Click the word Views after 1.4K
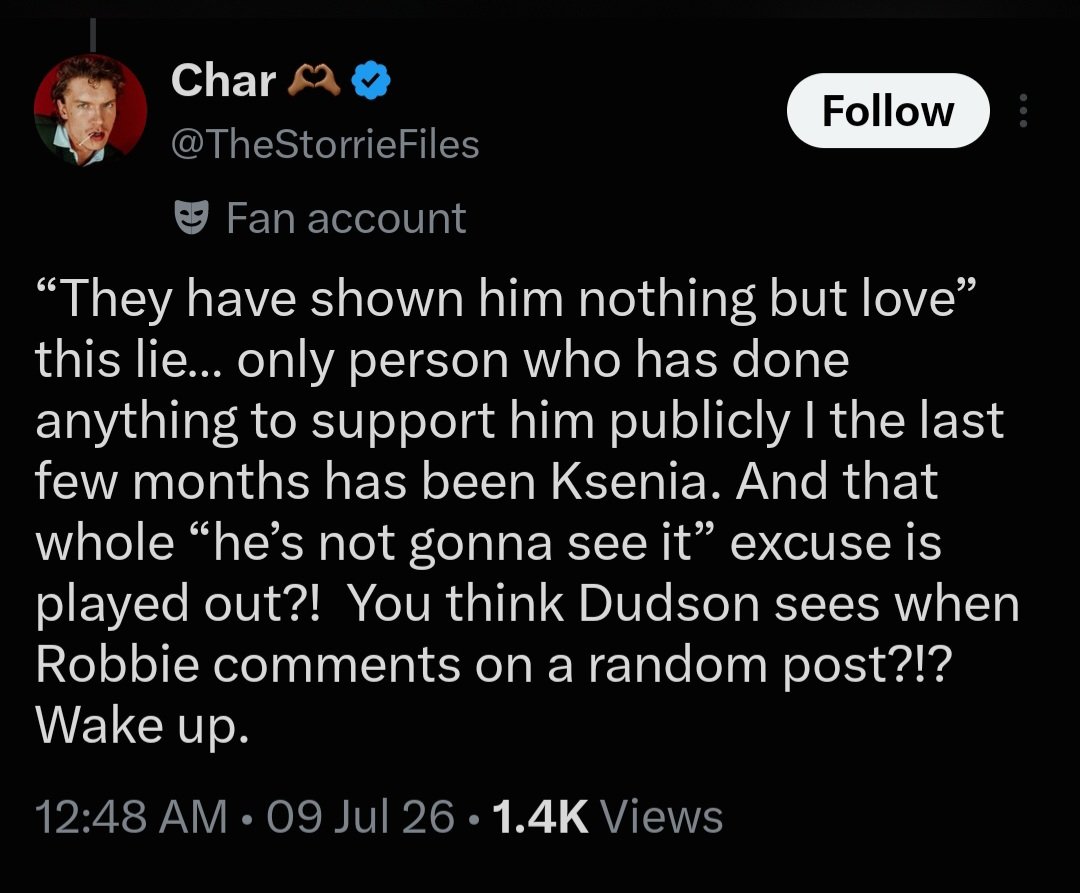 [x=662, y=817]
